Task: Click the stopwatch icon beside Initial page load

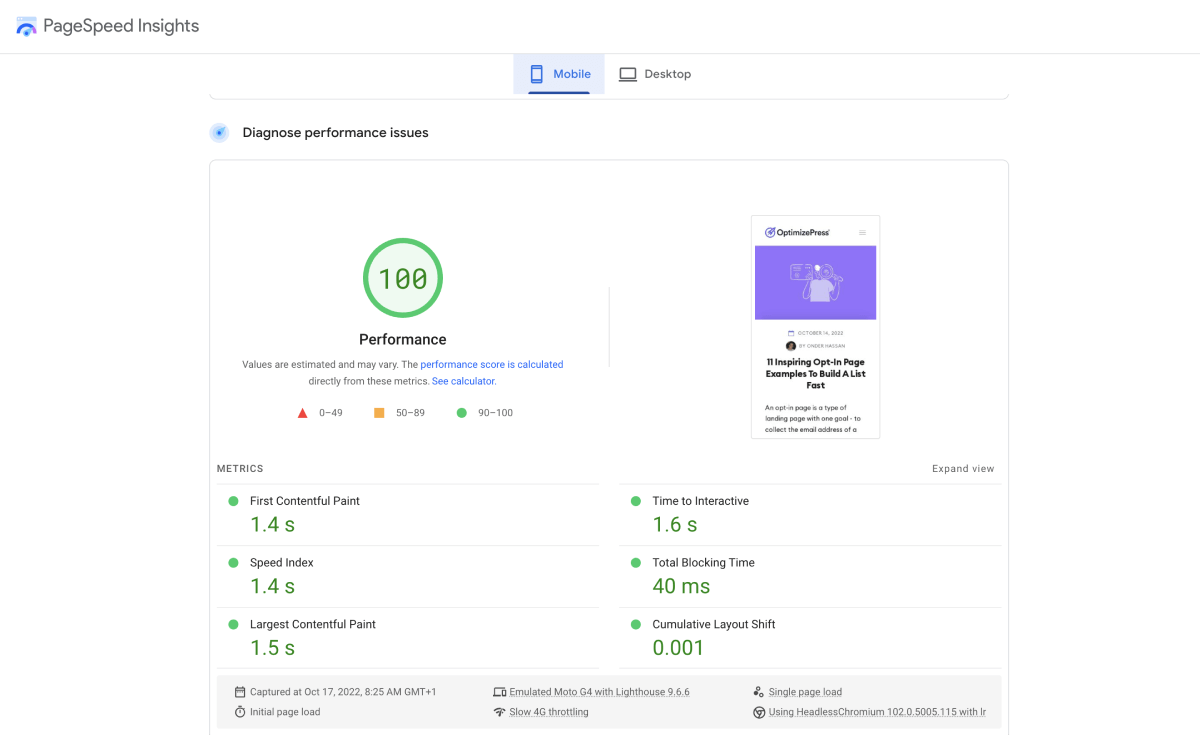Action: click(x=240, y=712)
